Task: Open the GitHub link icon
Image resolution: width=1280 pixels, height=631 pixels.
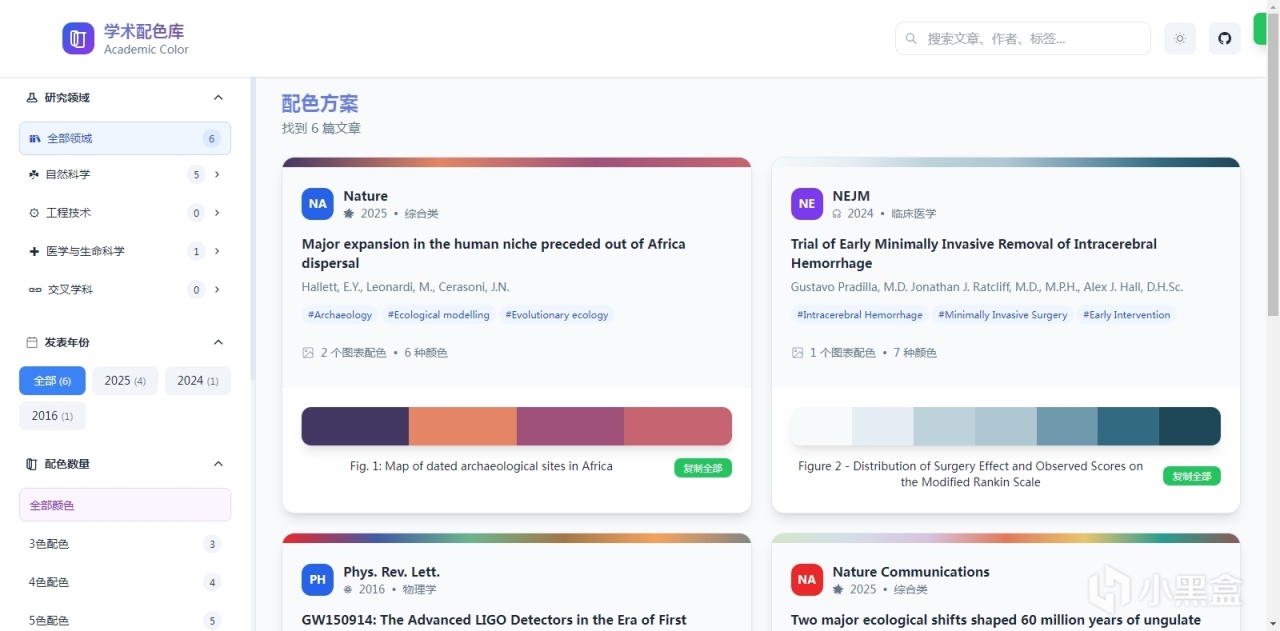Action: tap(1225, 38)
